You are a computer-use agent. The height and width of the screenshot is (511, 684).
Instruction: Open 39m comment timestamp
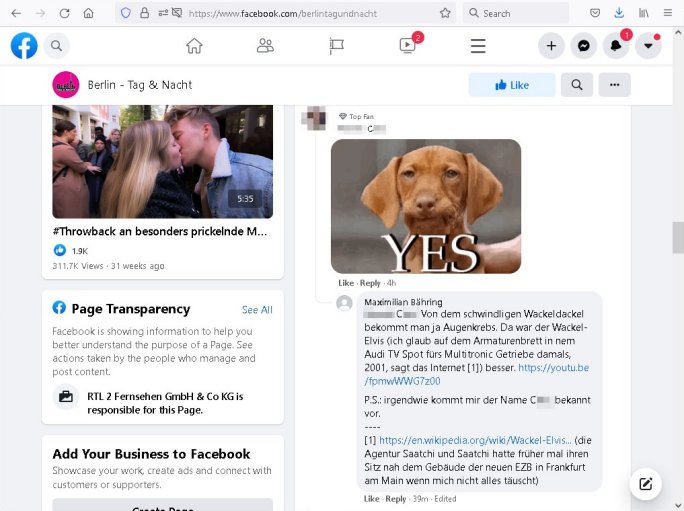pyautogui.click(x=421, y=499)
